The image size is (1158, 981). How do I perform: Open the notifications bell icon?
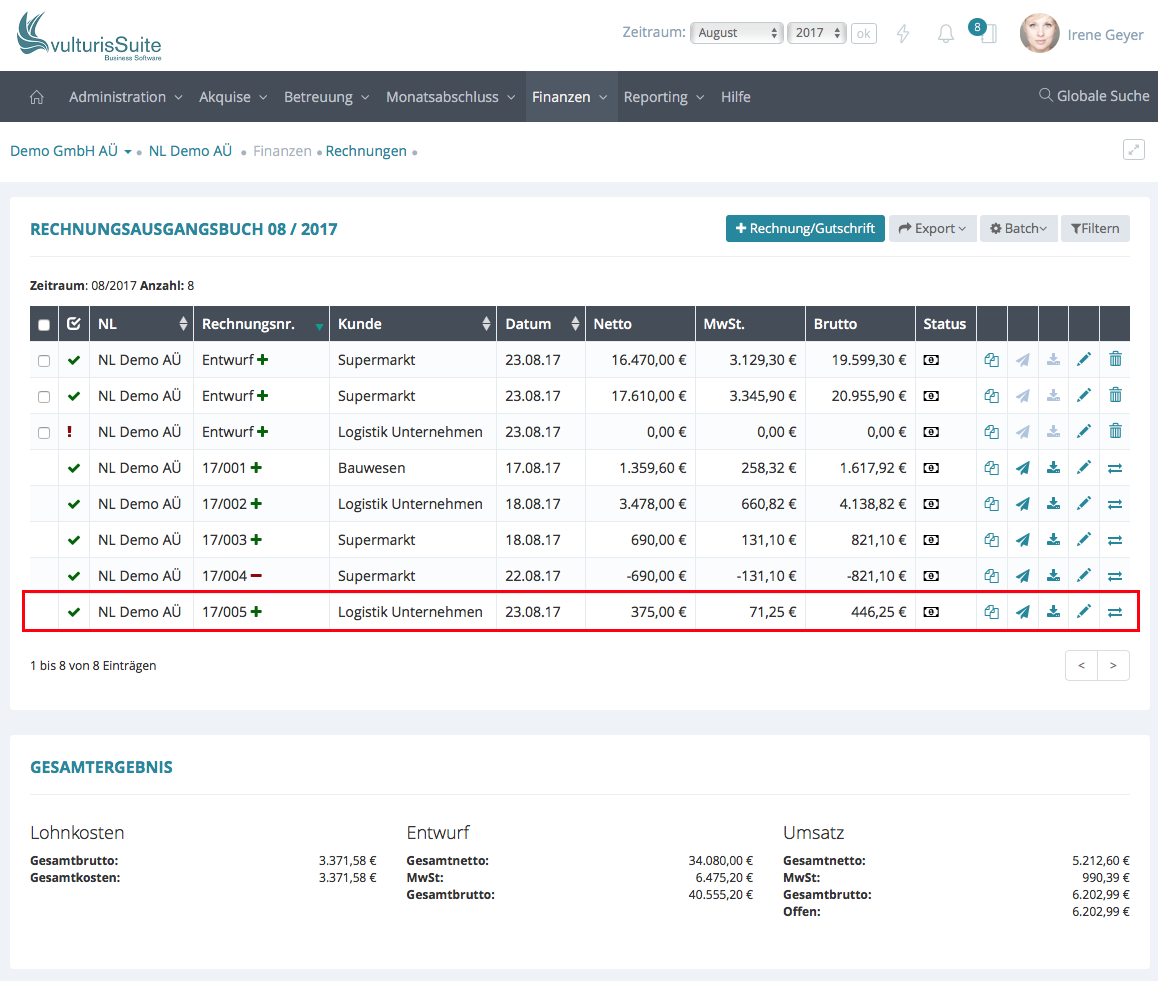[945, 34]
